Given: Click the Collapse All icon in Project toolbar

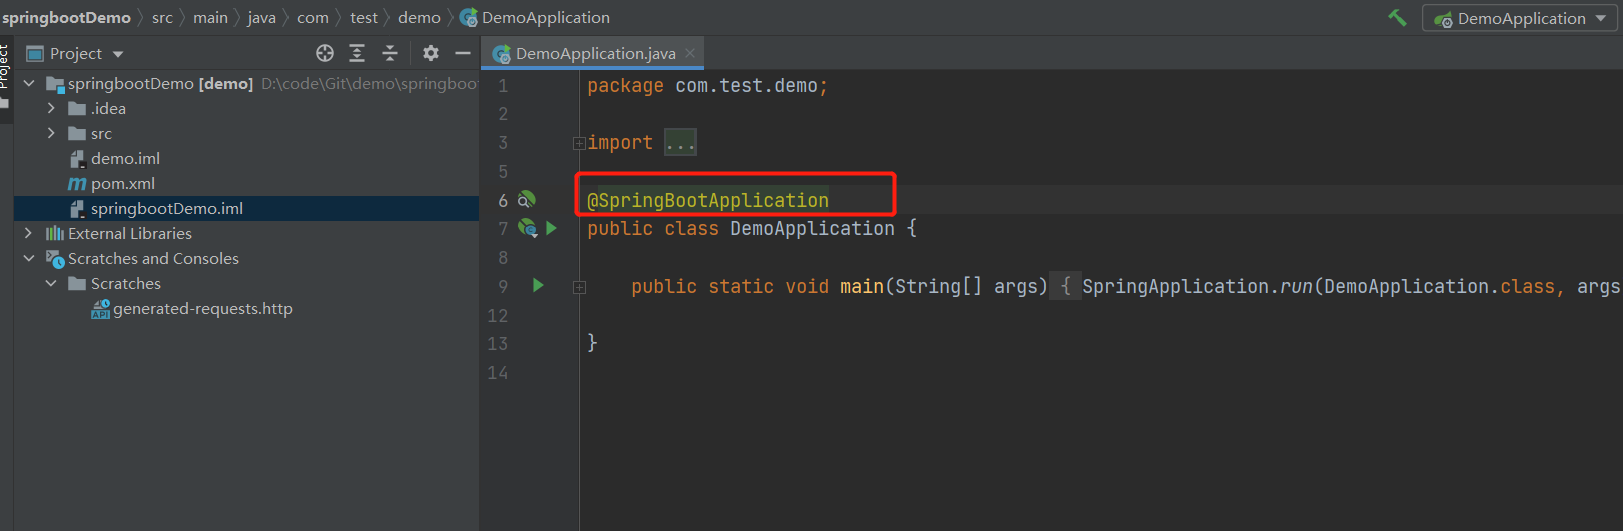Looking at the screenshot, I should pos(390,53).
